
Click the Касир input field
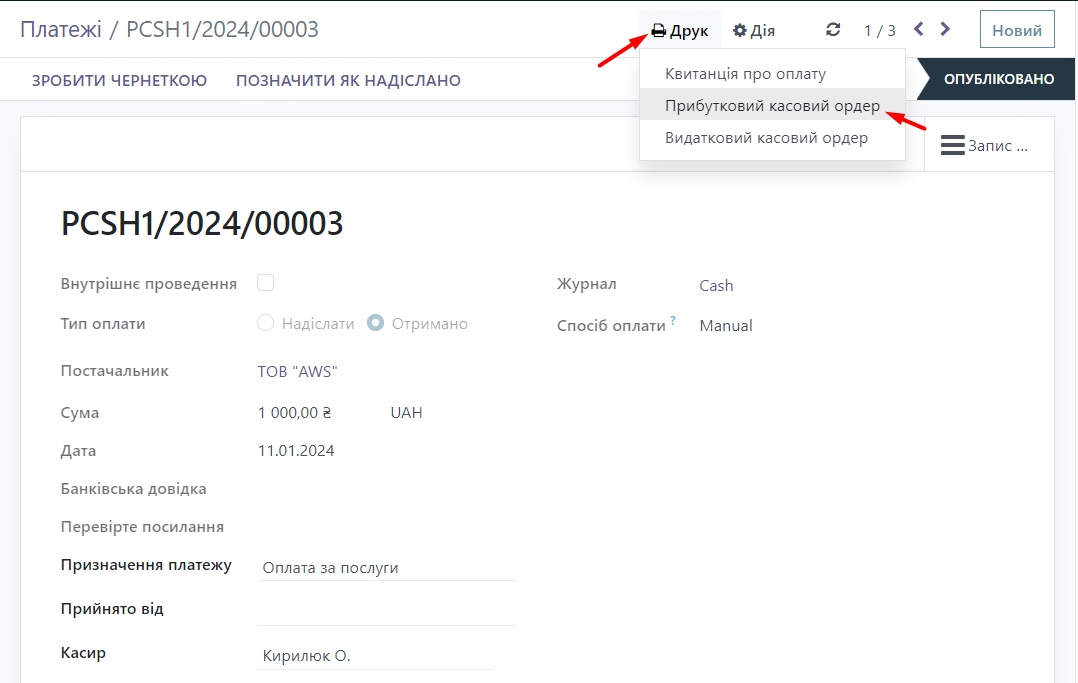[x=375, y=656]
